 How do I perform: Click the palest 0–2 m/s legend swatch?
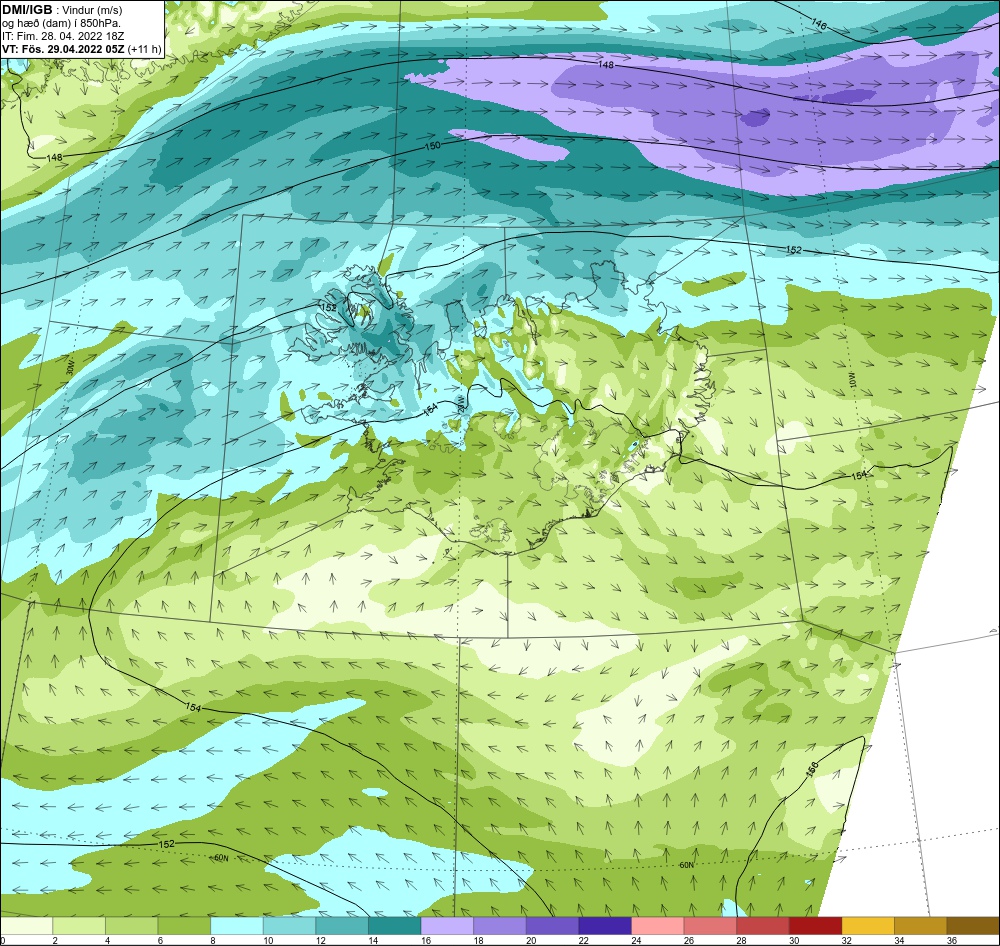27,926
